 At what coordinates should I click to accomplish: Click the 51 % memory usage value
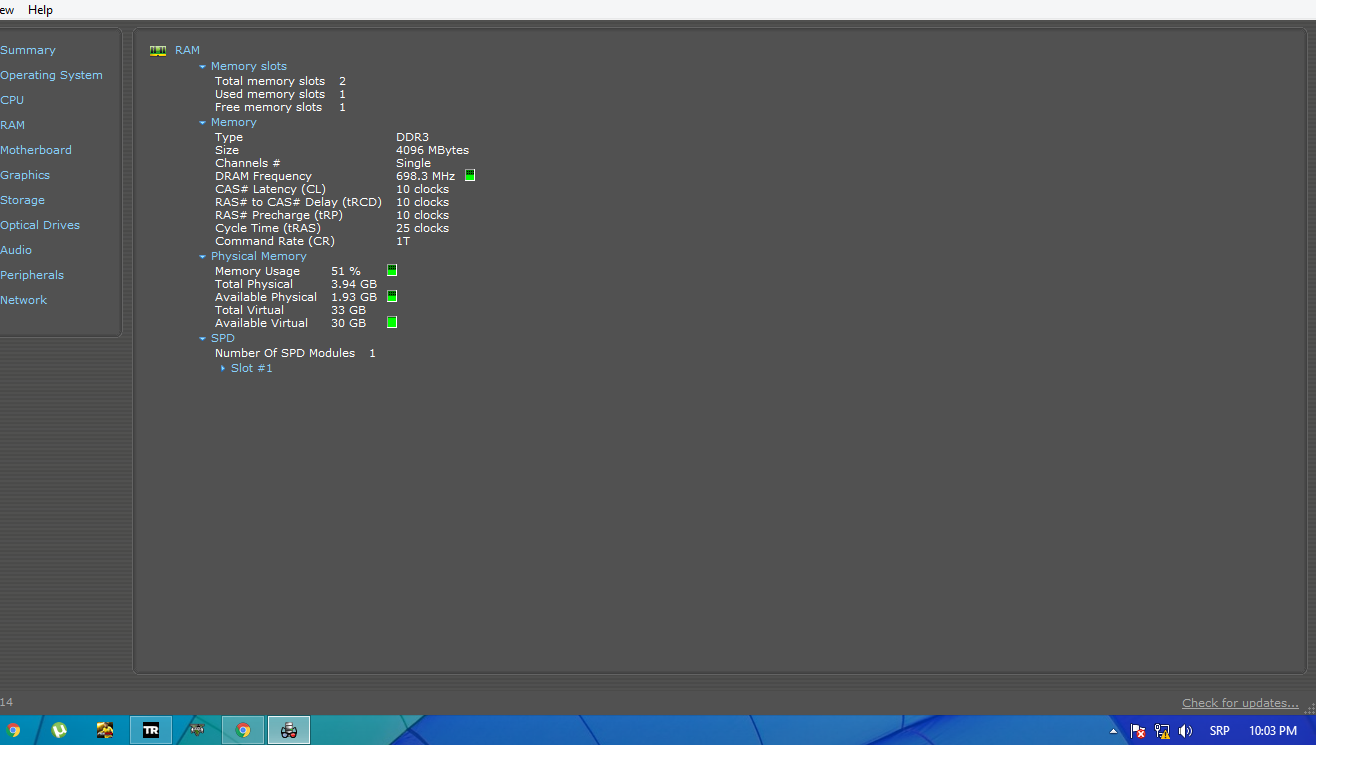click(346, 271)
